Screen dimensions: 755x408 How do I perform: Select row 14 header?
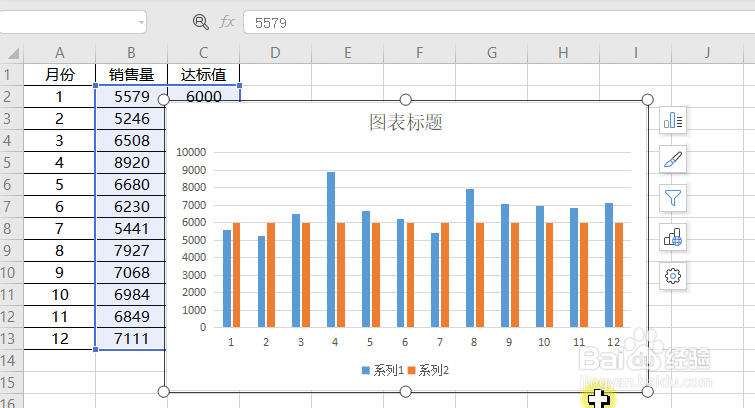click(11, 361)
